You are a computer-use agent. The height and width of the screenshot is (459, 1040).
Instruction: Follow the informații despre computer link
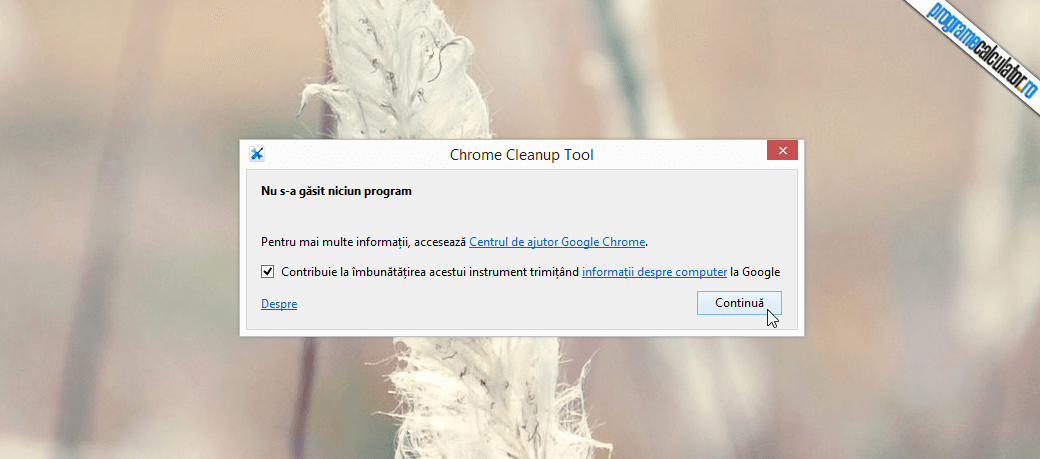tap(654, 272)
